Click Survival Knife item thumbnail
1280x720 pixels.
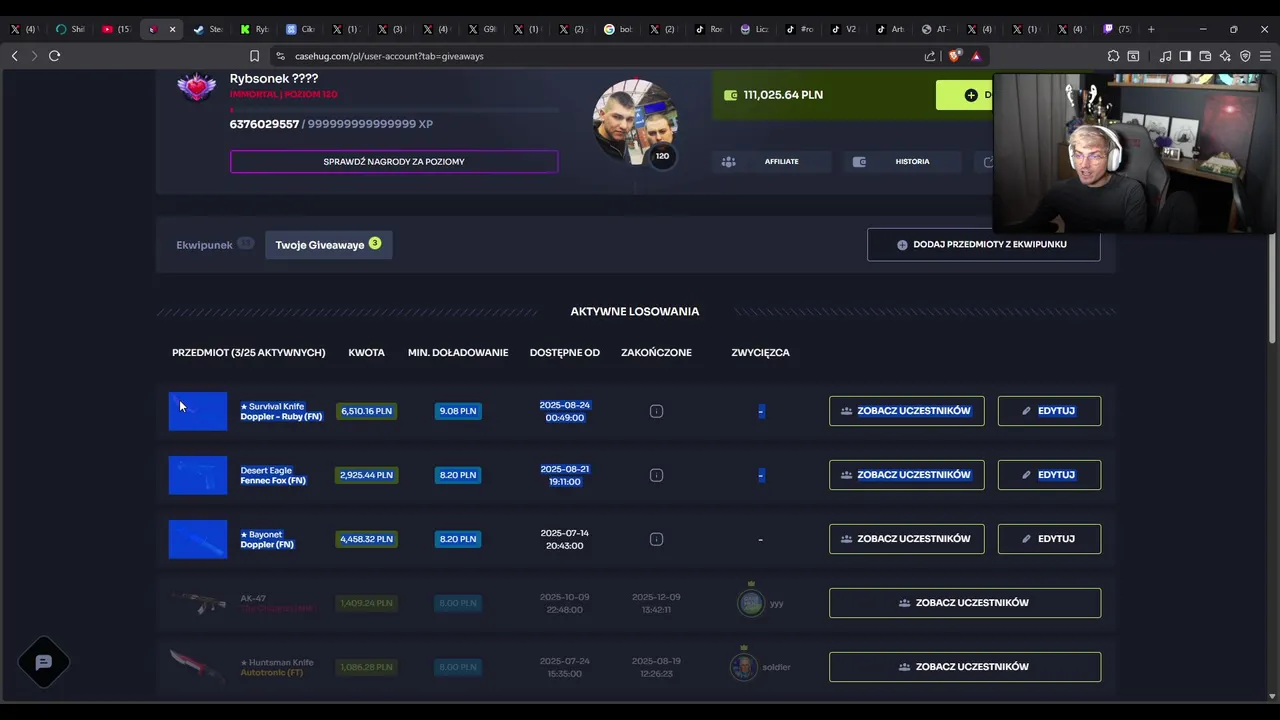(x=198, y=411)
